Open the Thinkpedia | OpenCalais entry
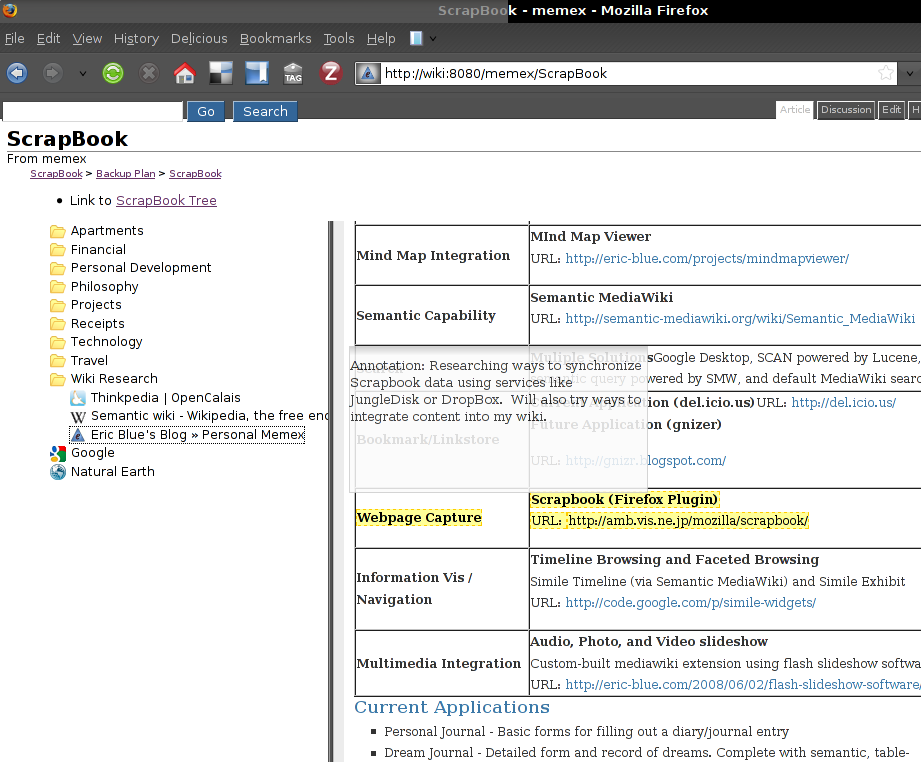The height and width of the screenshot is (762, 921). 155,398
